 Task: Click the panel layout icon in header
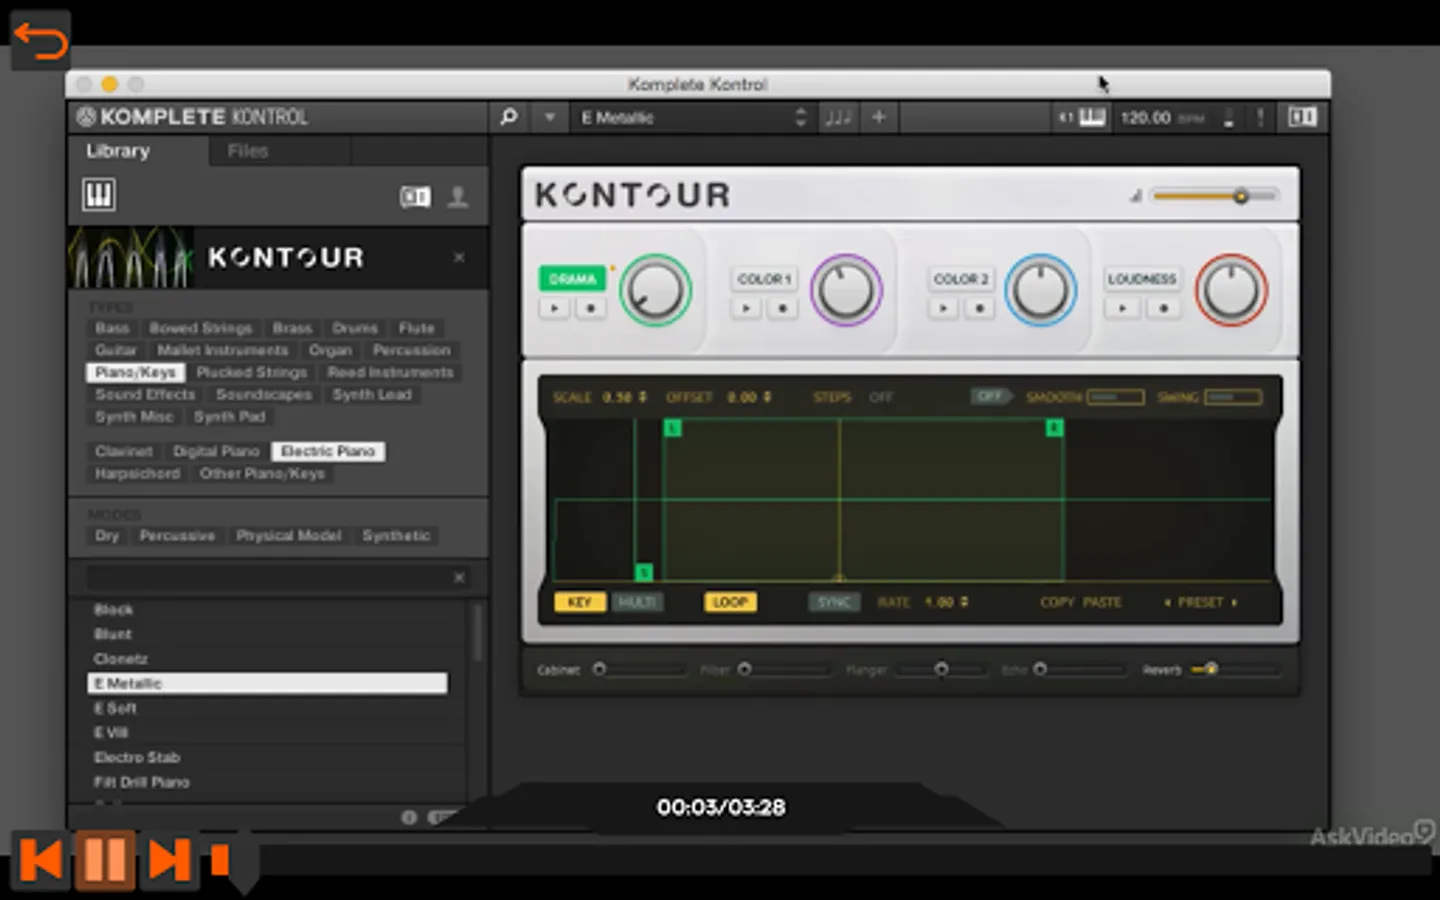coord(1302,117)
